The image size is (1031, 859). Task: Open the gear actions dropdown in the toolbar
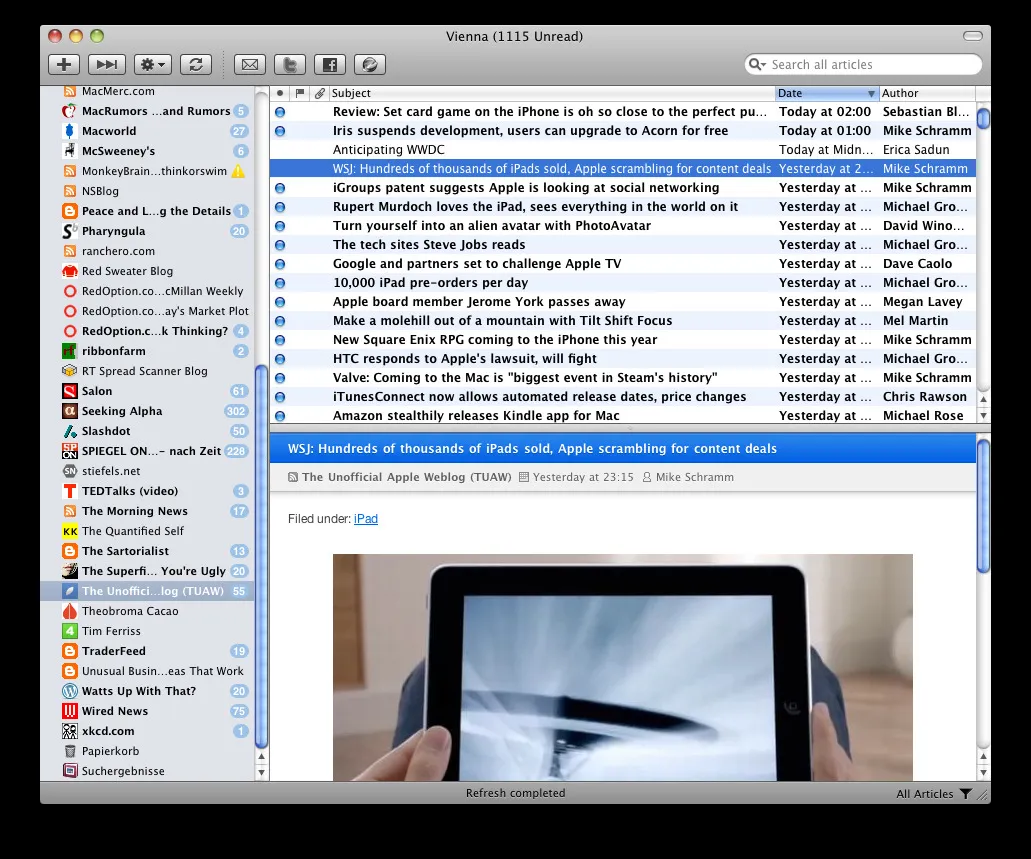pos(151,63)
